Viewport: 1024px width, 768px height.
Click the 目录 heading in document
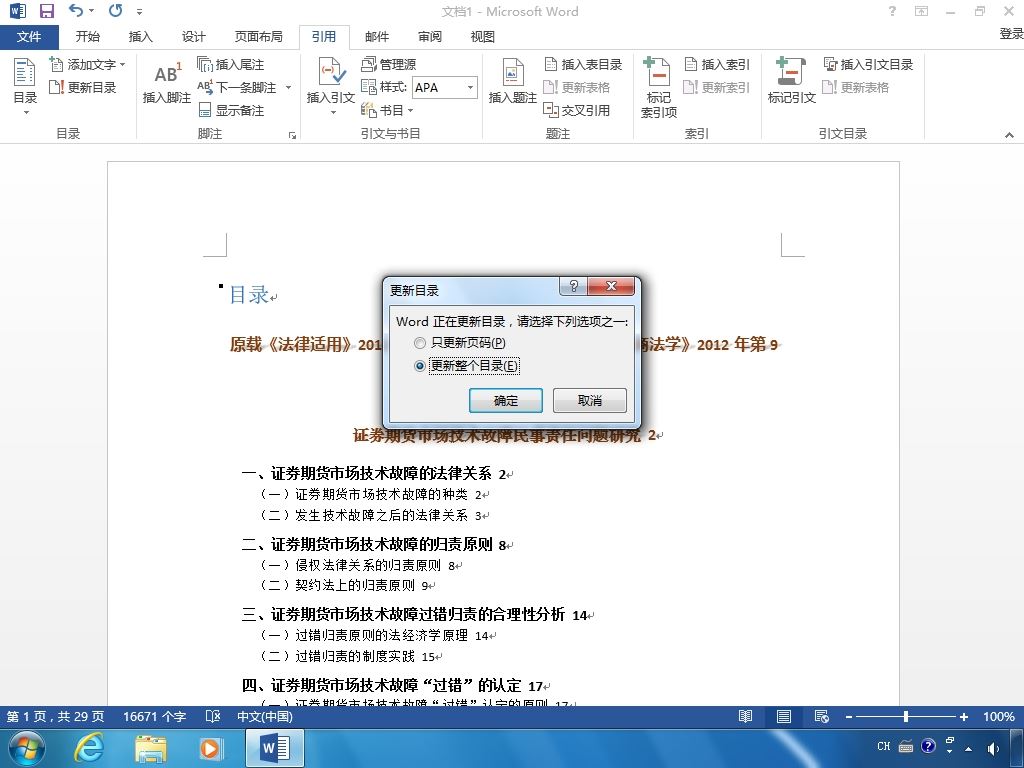coord(249,295)
